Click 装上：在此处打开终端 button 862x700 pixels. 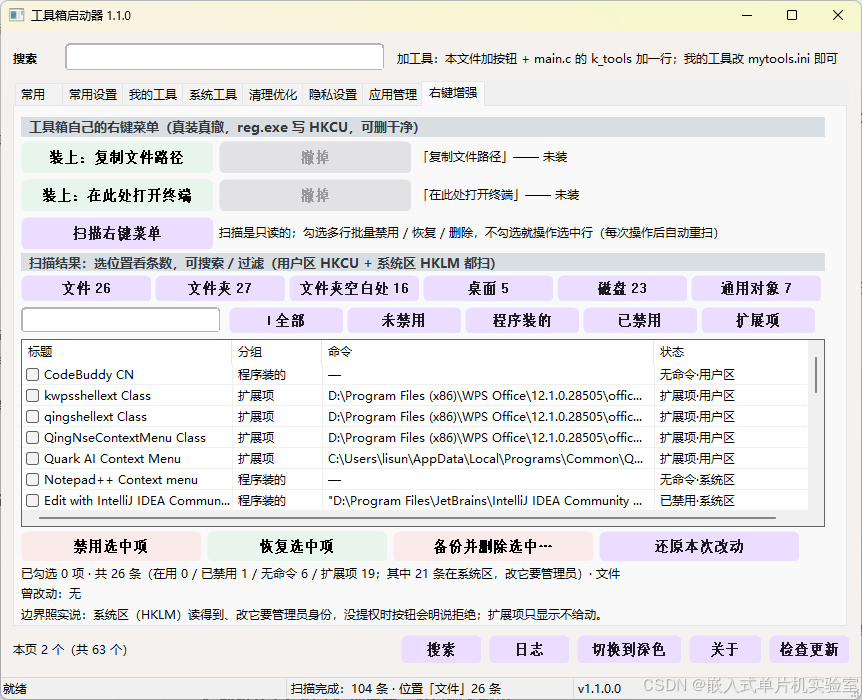pos(117,195)
